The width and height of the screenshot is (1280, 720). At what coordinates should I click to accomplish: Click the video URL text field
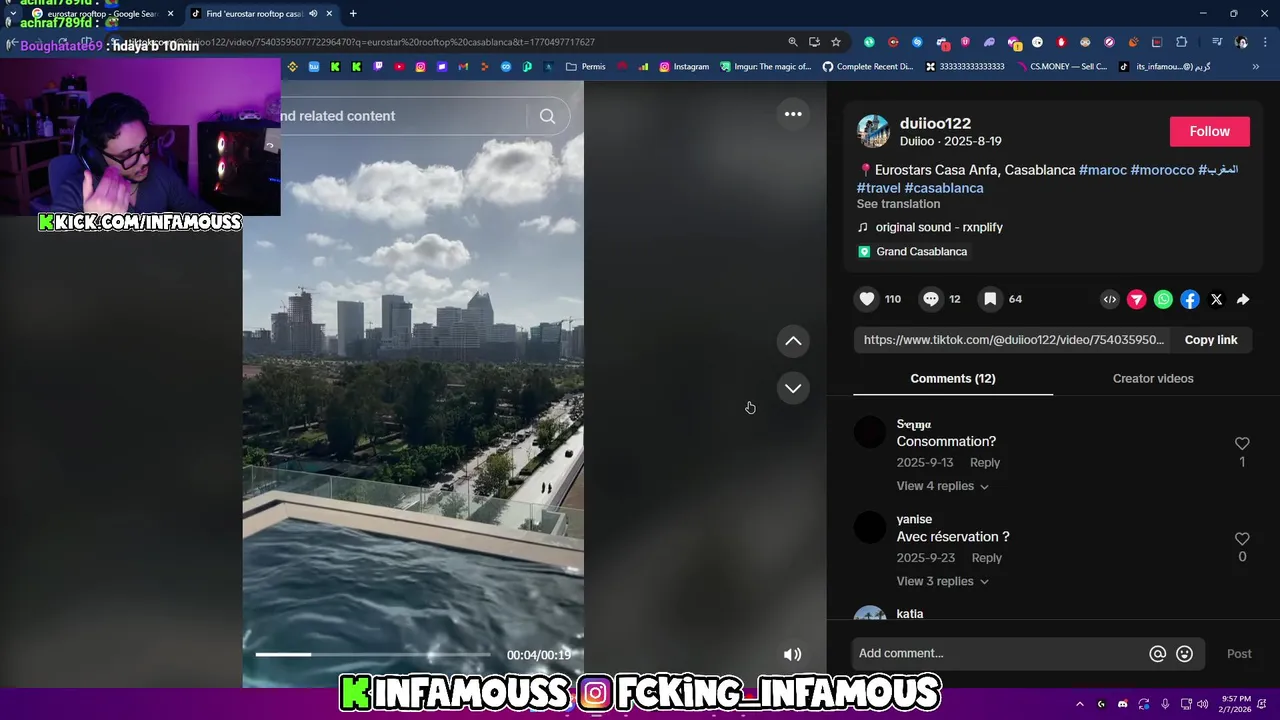1014,340
